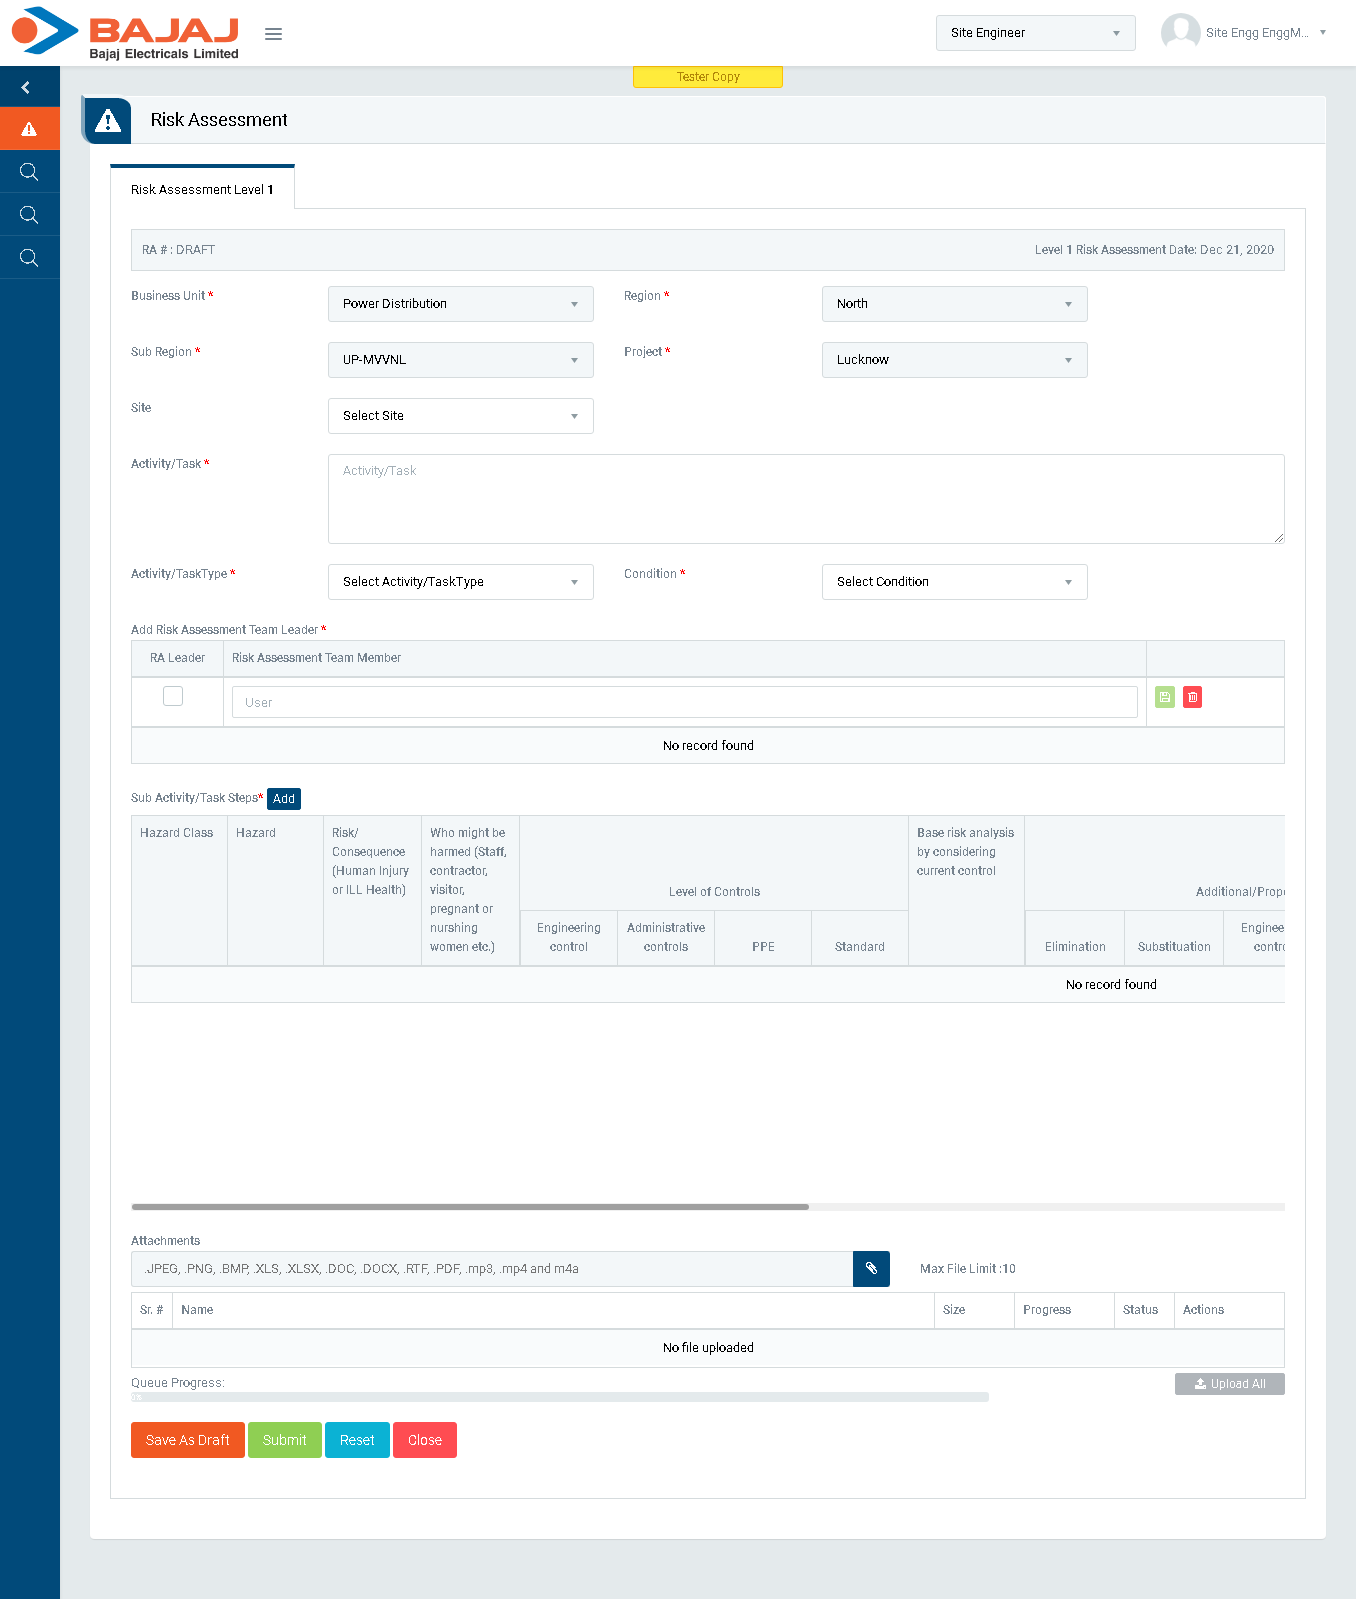Expand the Select Site dropdown
Image resolution: width=1356 pixels, height=1599 pixels.
tap(460, 416)
